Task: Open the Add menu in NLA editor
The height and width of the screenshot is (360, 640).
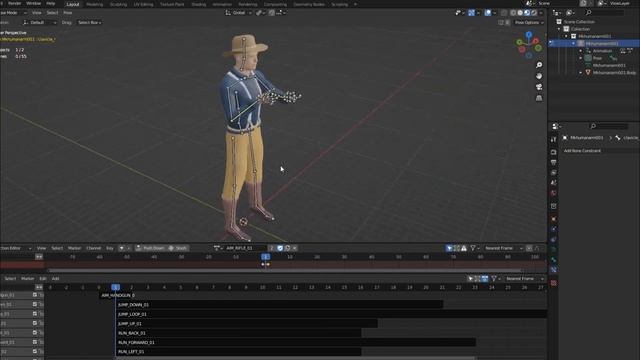Action: tap(55, 279)
